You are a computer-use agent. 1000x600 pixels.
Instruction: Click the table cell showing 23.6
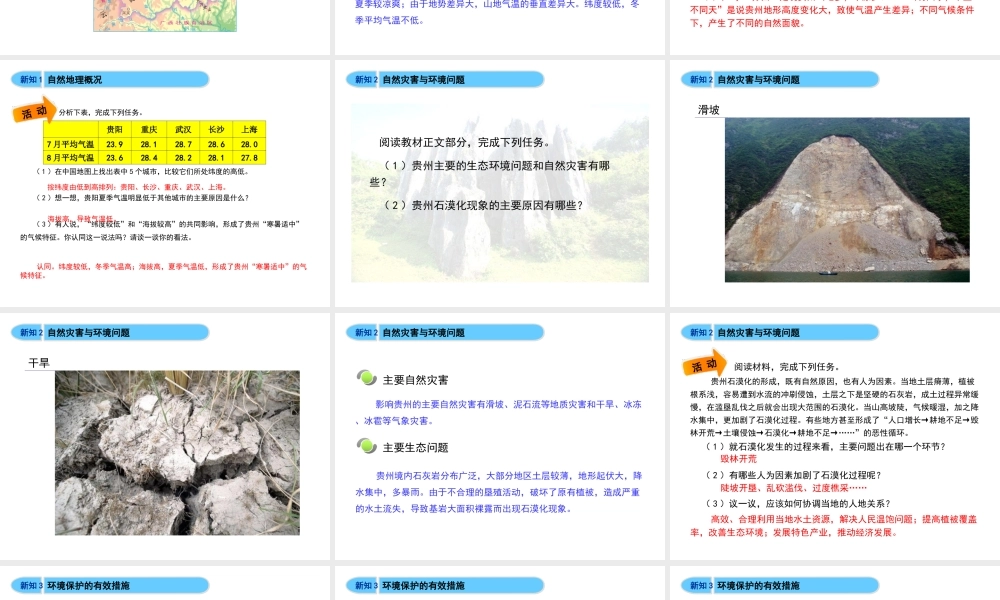coord(115,157)
